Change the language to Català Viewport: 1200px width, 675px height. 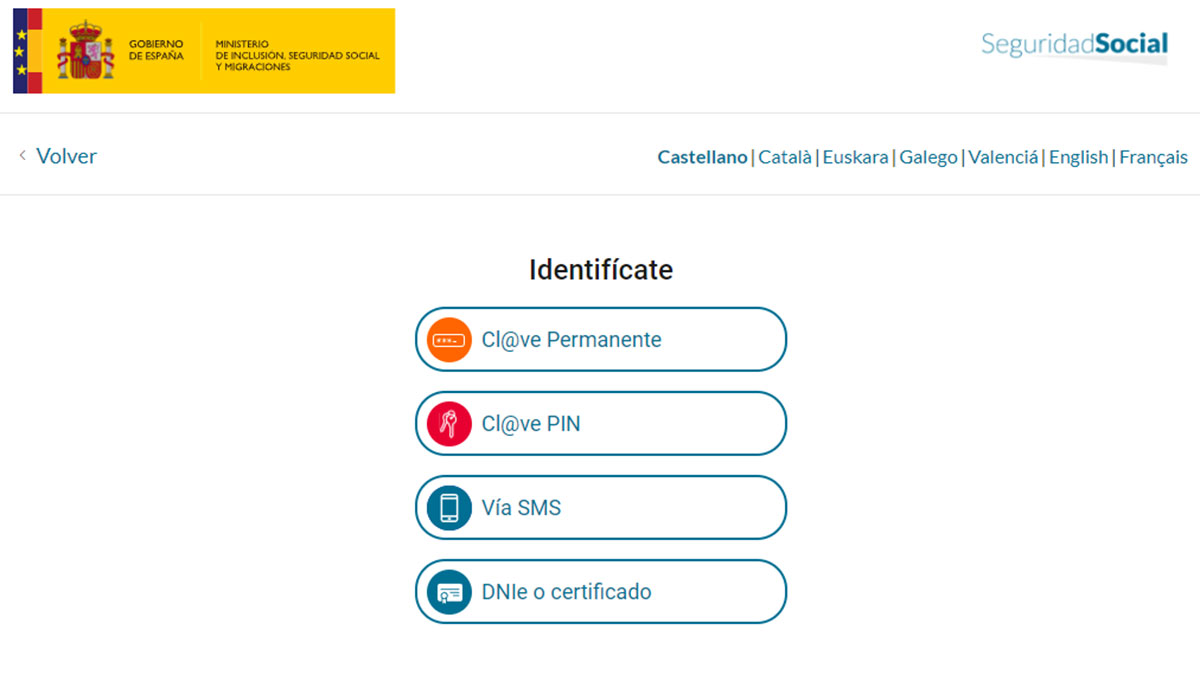click(x=785, y=157)
